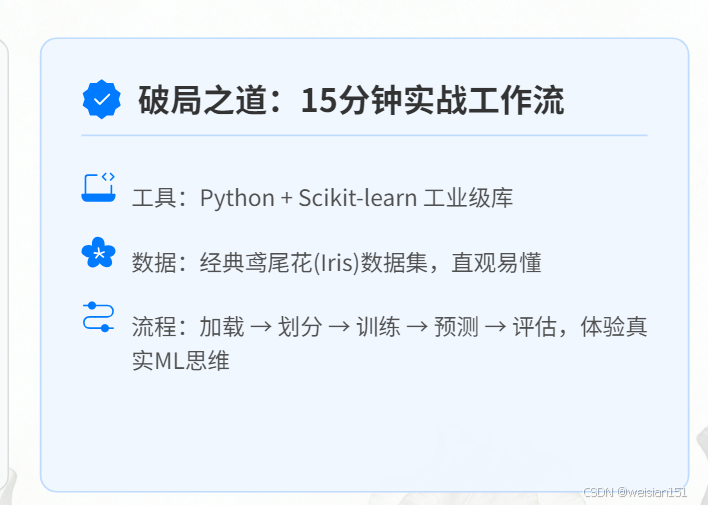Click the 体验真 text at line end
This screenshot has width=708, height=505.
point(614,327)
